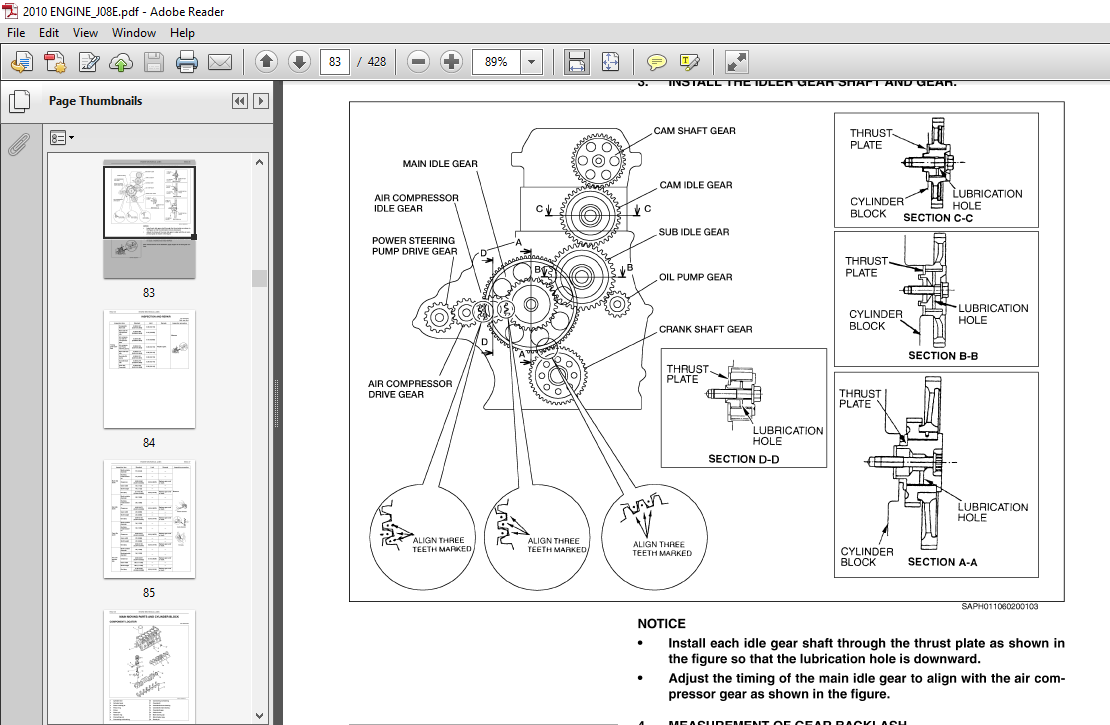
Task: Select the page 85 thumbnail
Action: coord(149,519)
